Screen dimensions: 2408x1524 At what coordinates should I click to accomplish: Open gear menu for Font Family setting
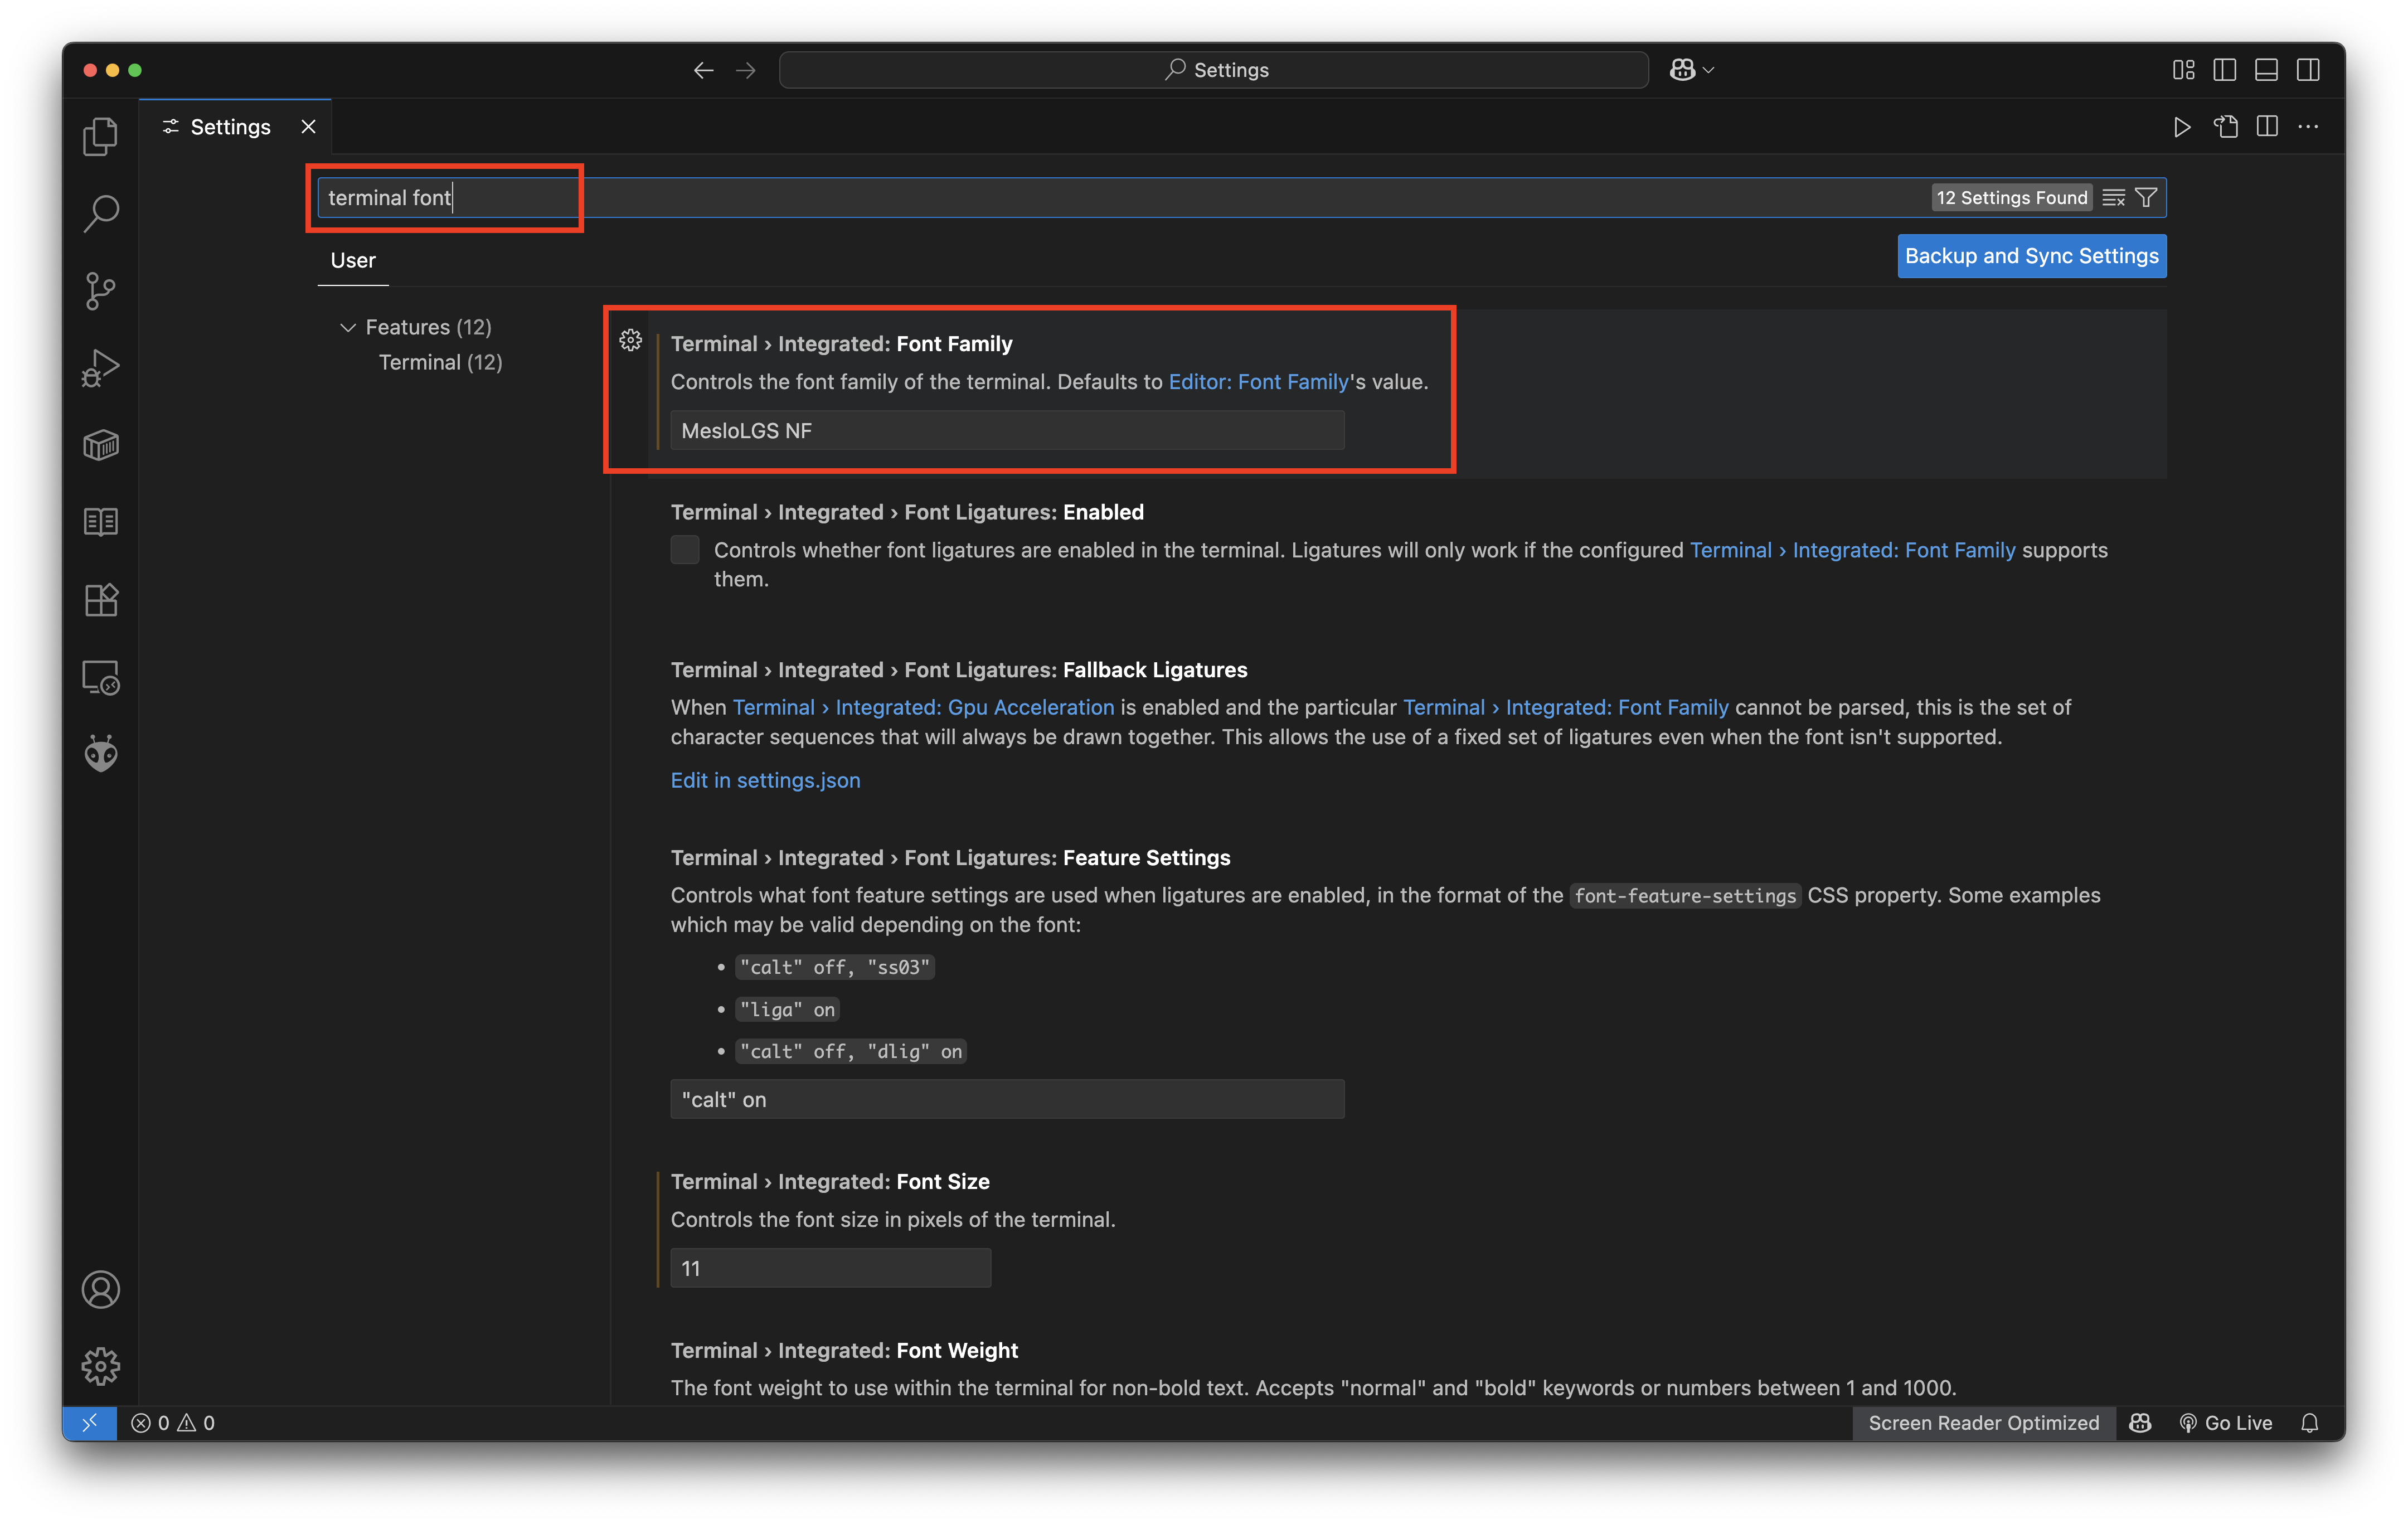tap(630, 341)
